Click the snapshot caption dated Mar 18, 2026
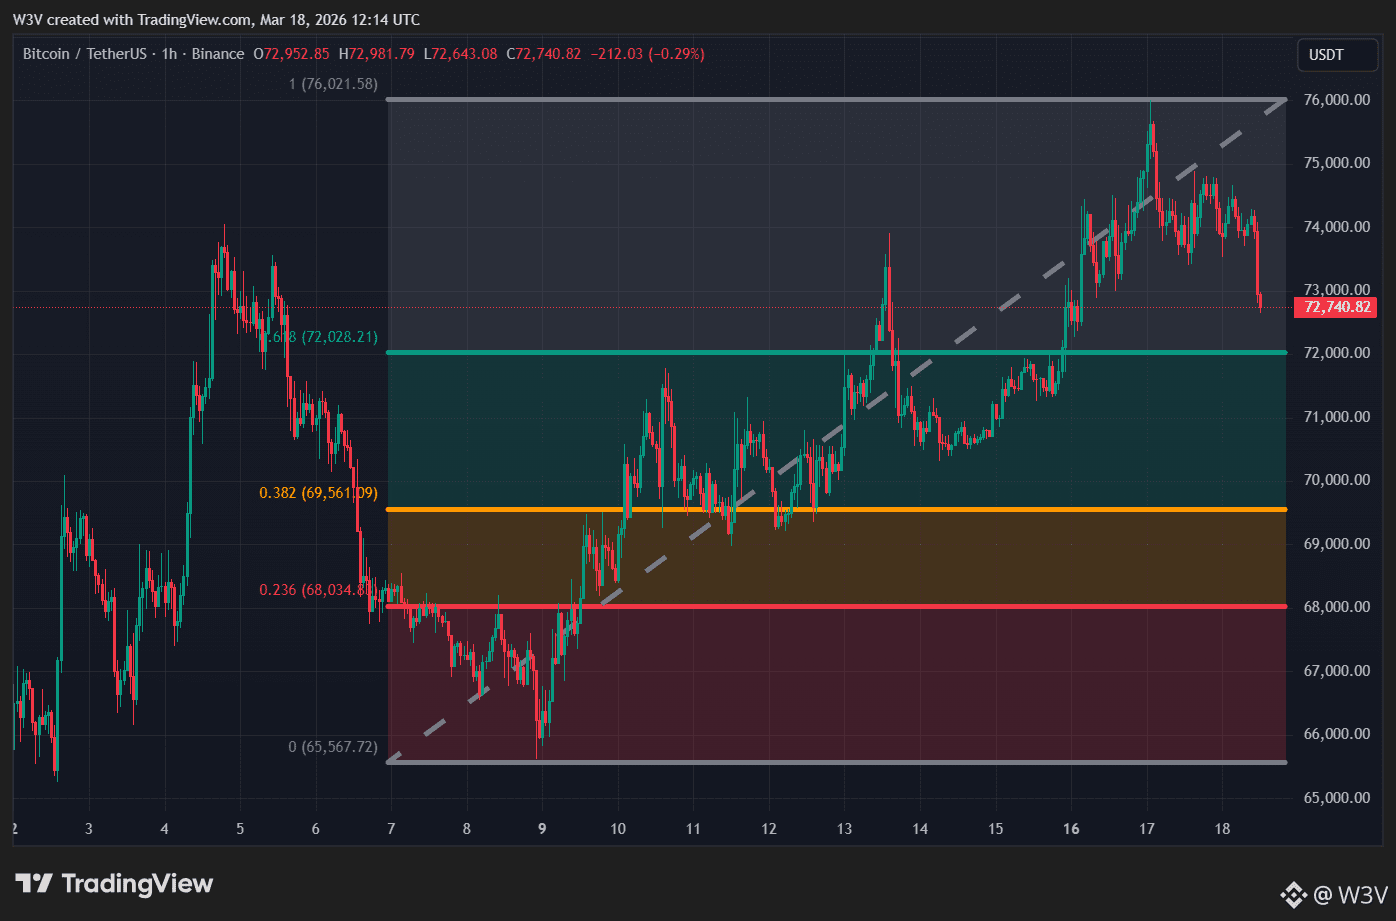The width and height of the screenshot is (1396, 921). pyautogui.click(x=217, y=20)
